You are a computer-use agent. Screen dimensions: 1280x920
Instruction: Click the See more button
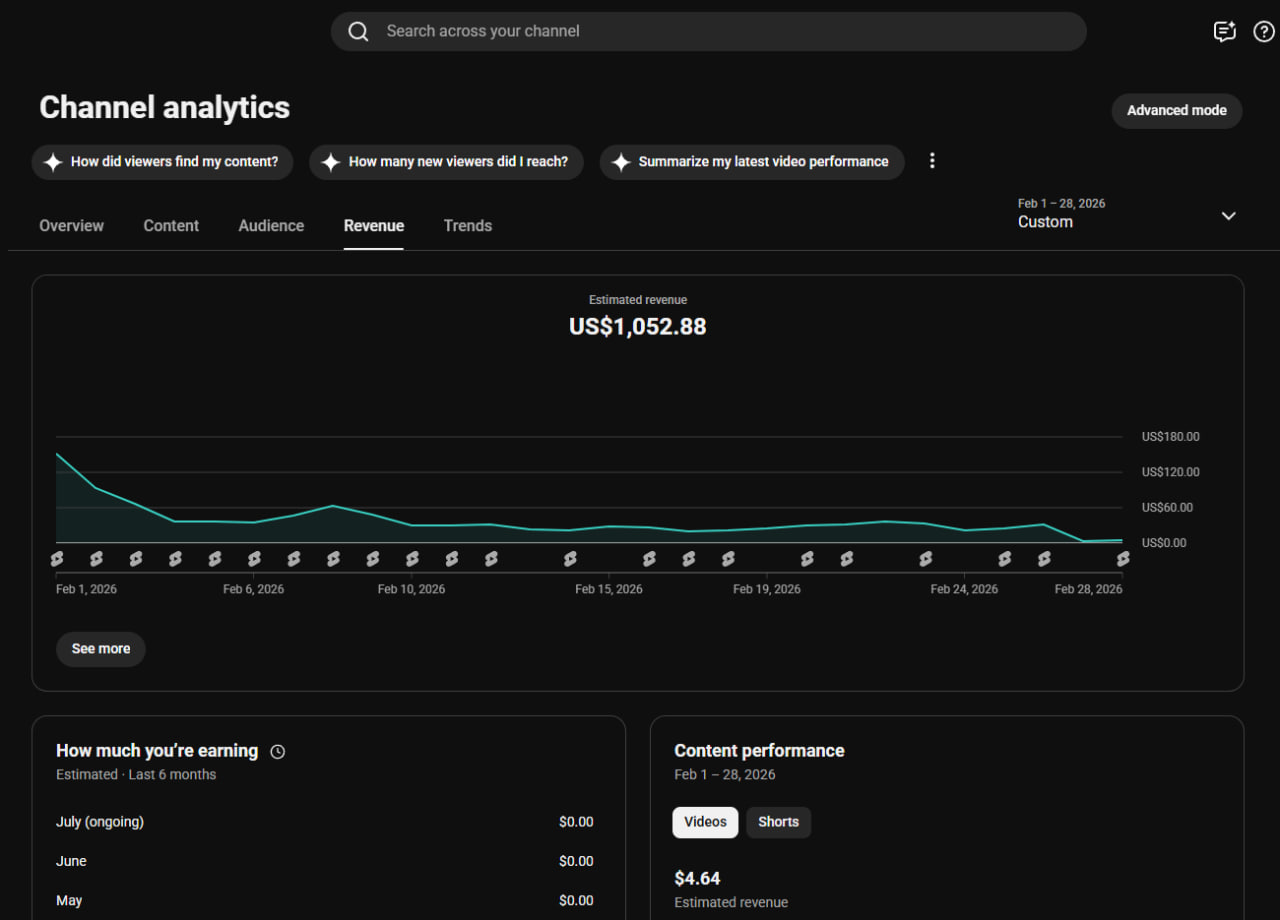tap(101, 649)
